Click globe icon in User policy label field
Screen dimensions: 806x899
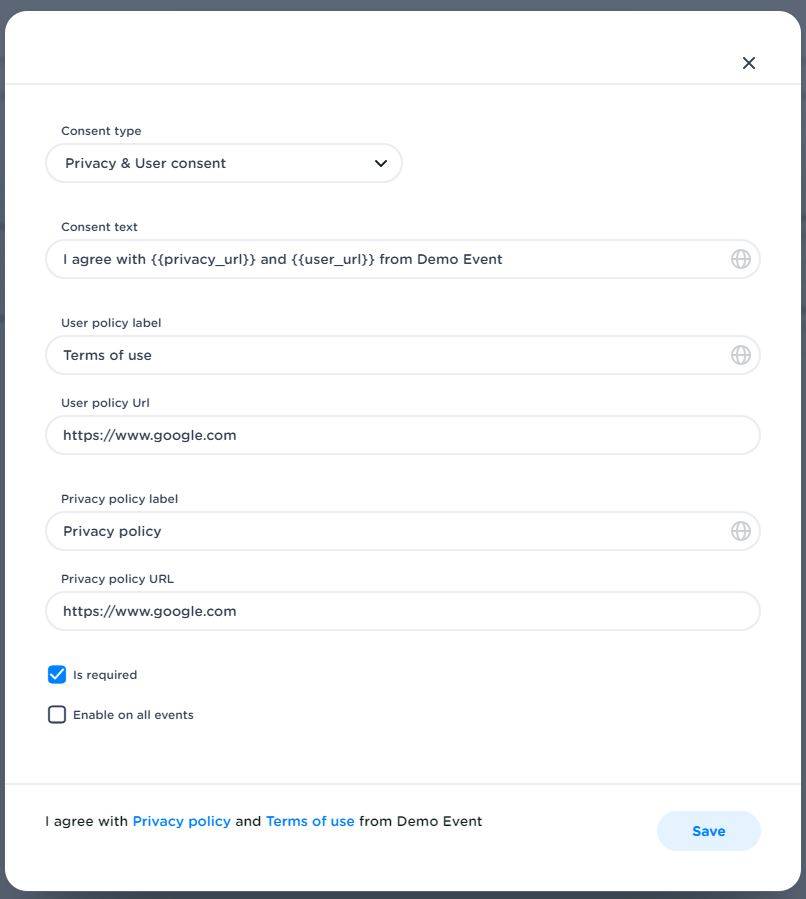pos(740,355)
